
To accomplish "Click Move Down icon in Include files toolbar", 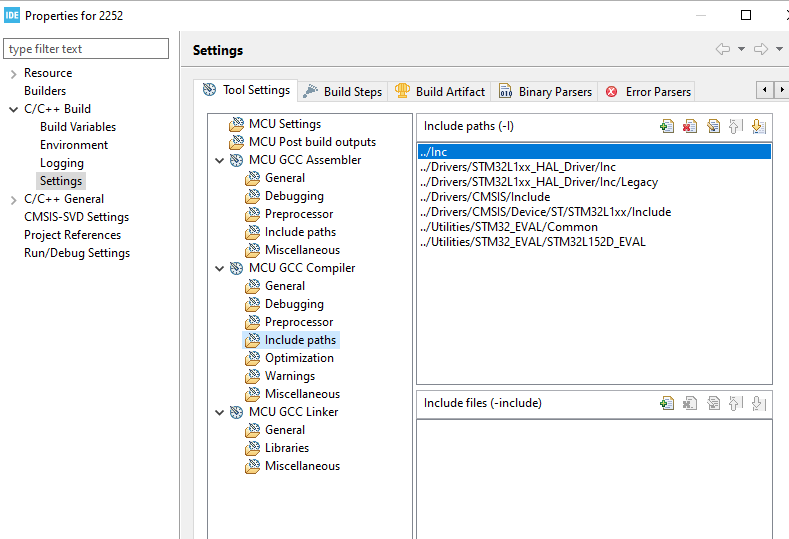I will (758, 403).
